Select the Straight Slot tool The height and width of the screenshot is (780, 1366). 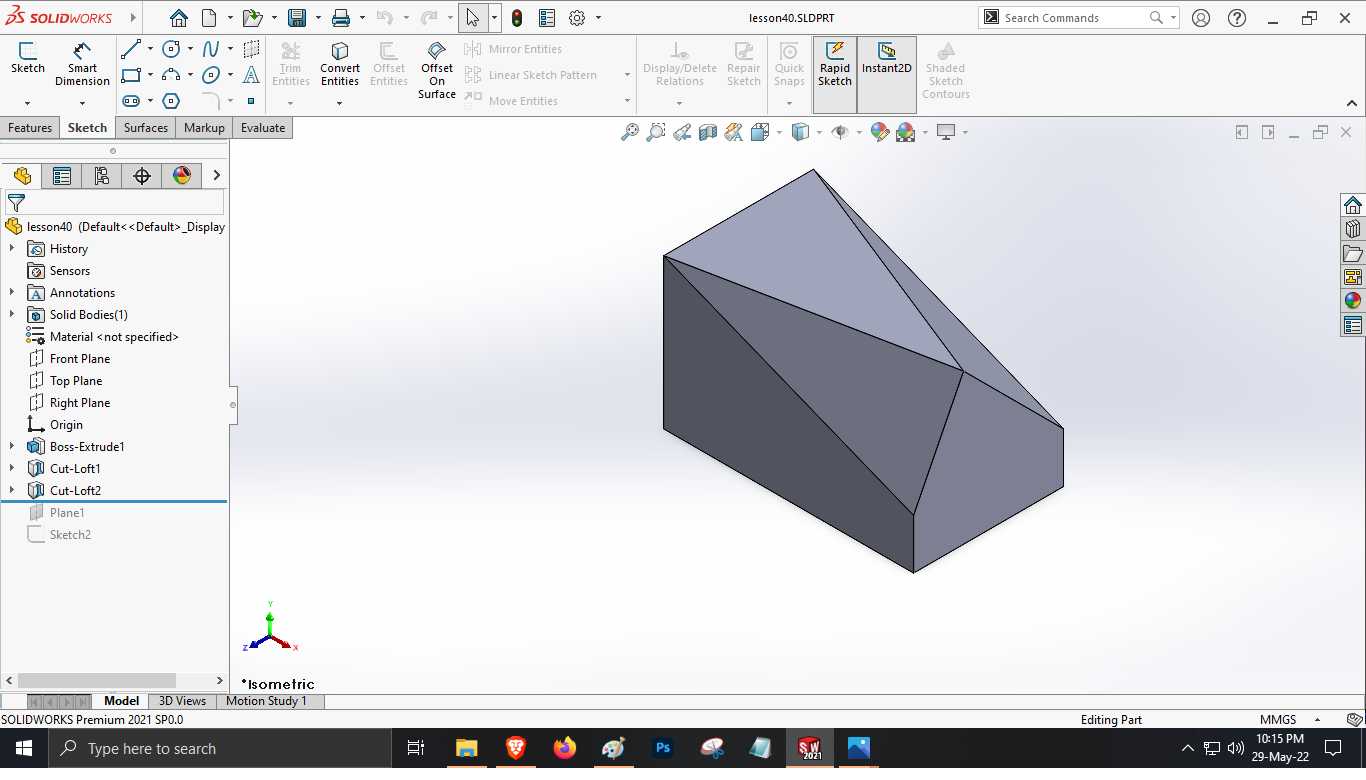pyautogui.click(x=131, y=101)
